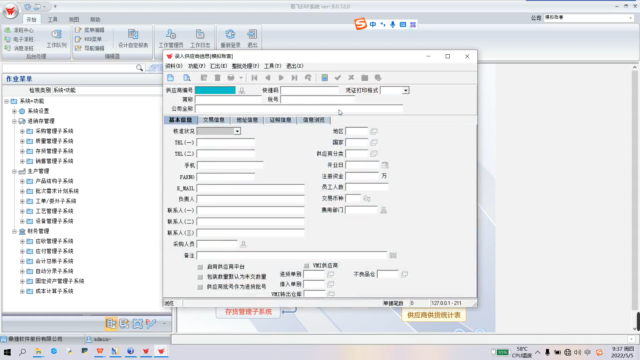Go to last record in toolbar
This screenshot has width=640, height=360.
pyautogui.click(x=294, y=78)
